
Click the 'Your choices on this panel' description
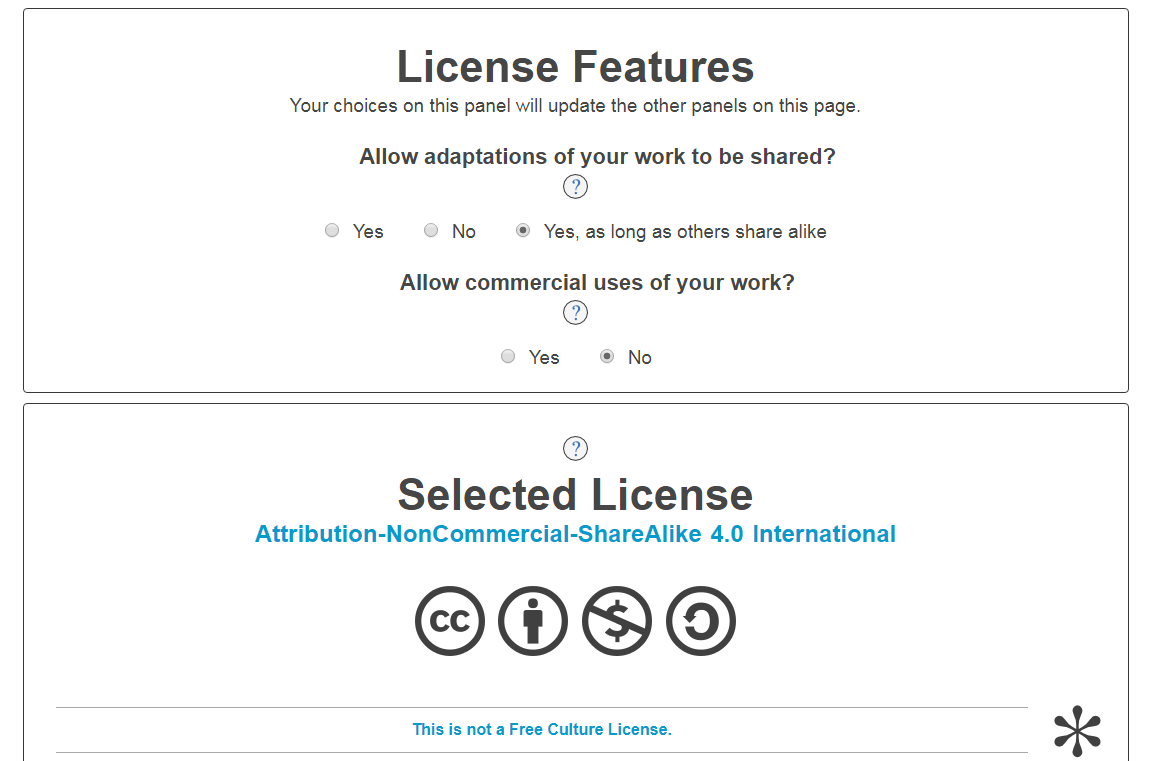(575, 106)
